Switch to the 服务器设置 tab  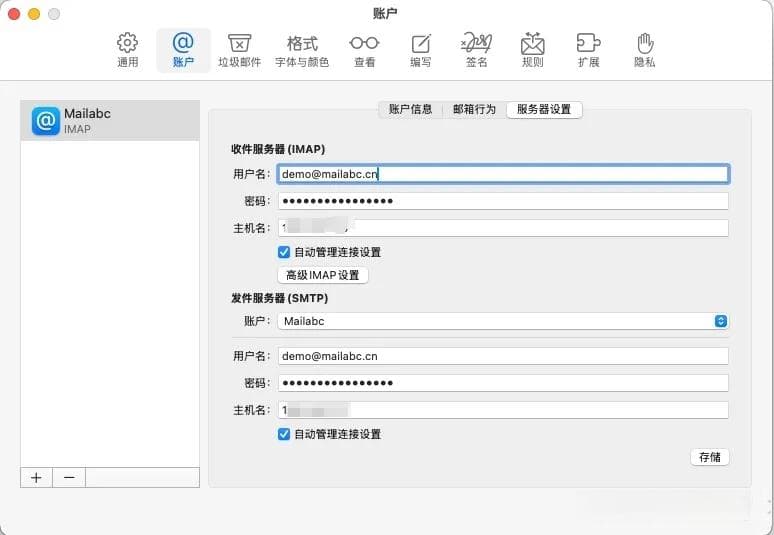pos(544,110)
